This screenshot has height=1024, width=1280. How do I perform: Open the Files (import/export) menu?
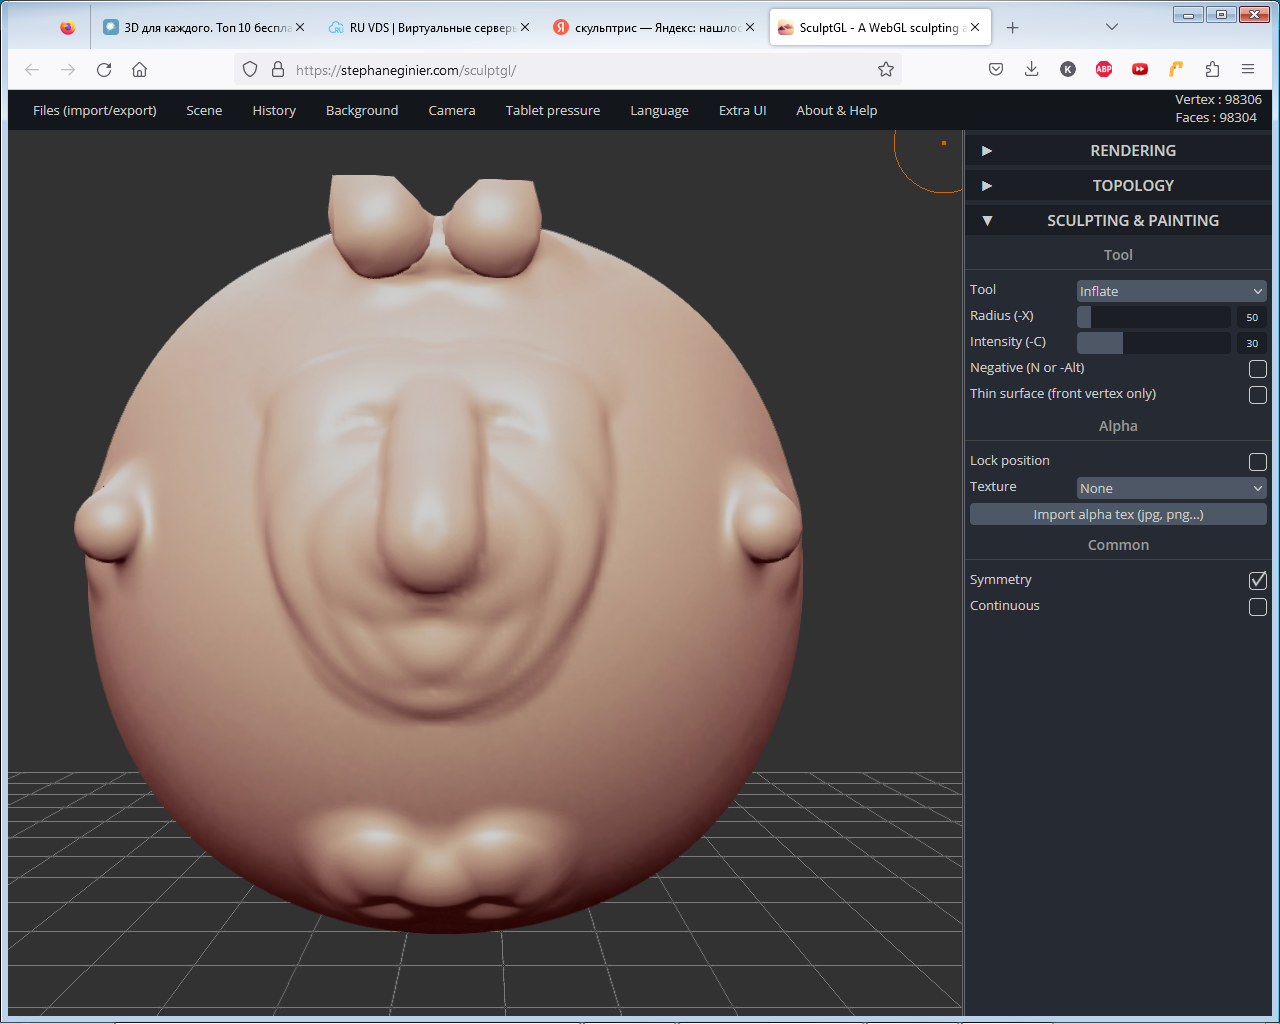(x=95, y=110)
